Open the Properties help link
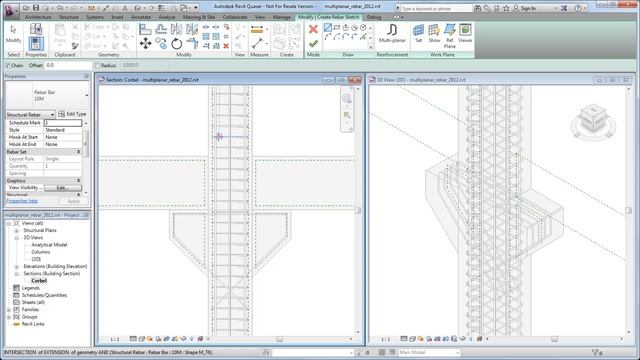The height and width of the screenshot is (360, 640). pos(22,201)
